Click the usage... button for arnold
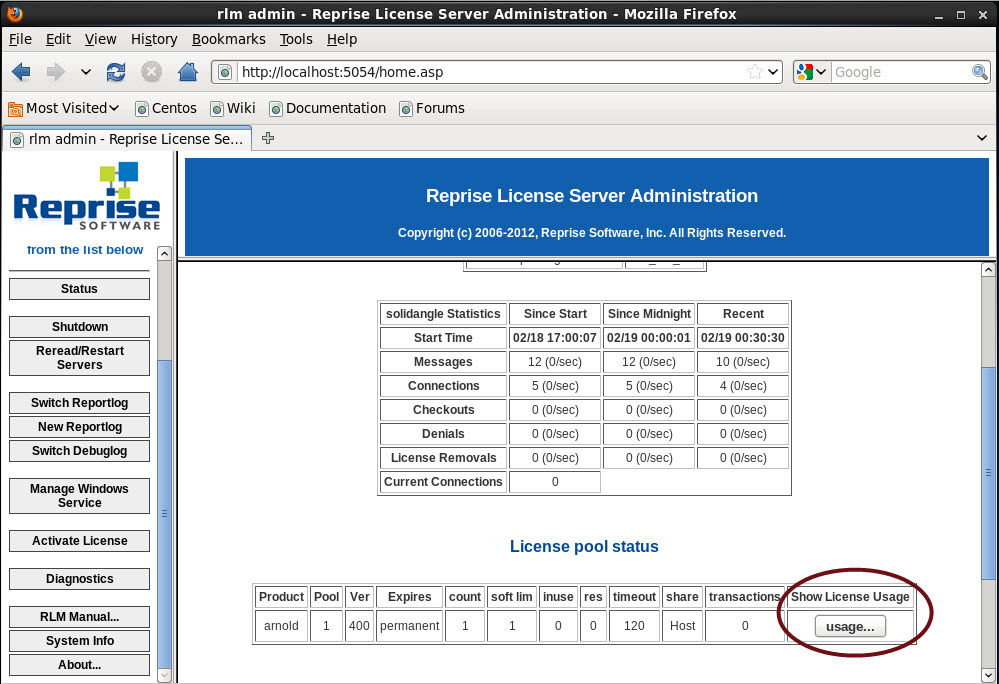 click(x=850, y=627)
